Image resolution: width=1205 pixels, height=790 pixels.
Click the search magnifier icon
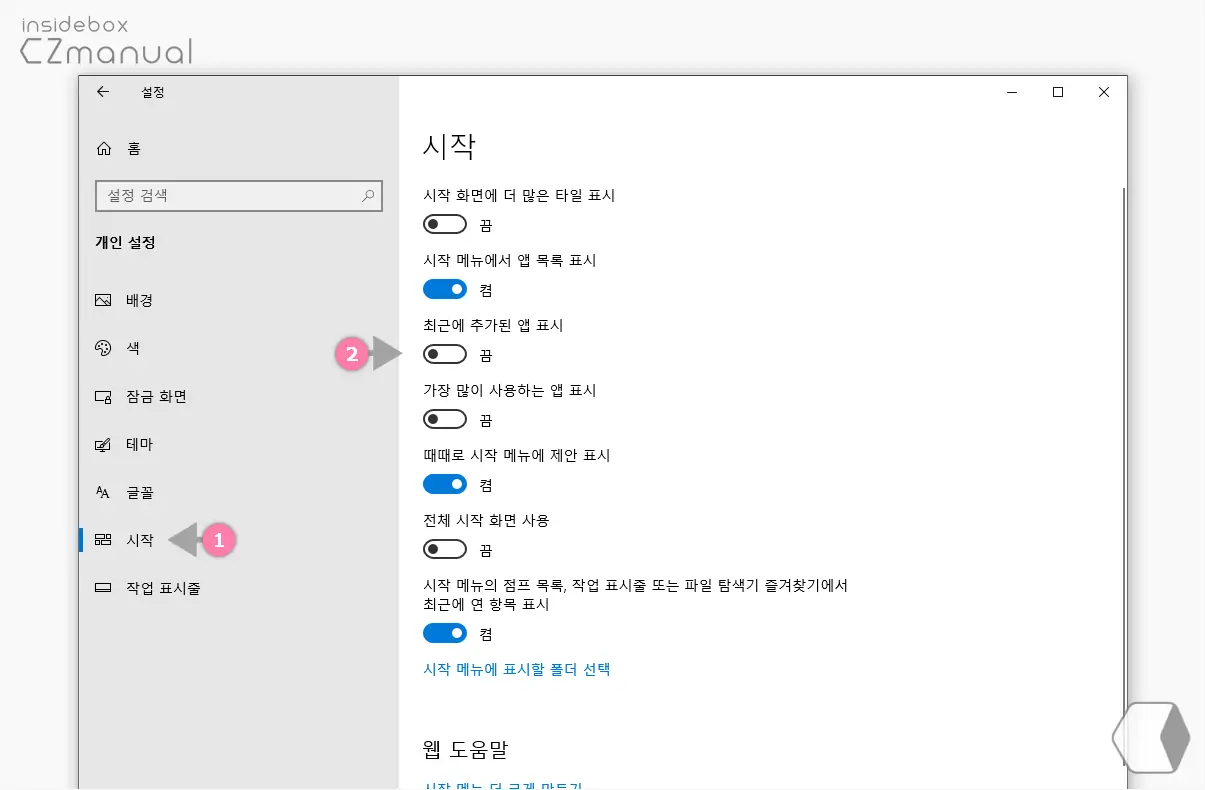click(x=369, y=195)
